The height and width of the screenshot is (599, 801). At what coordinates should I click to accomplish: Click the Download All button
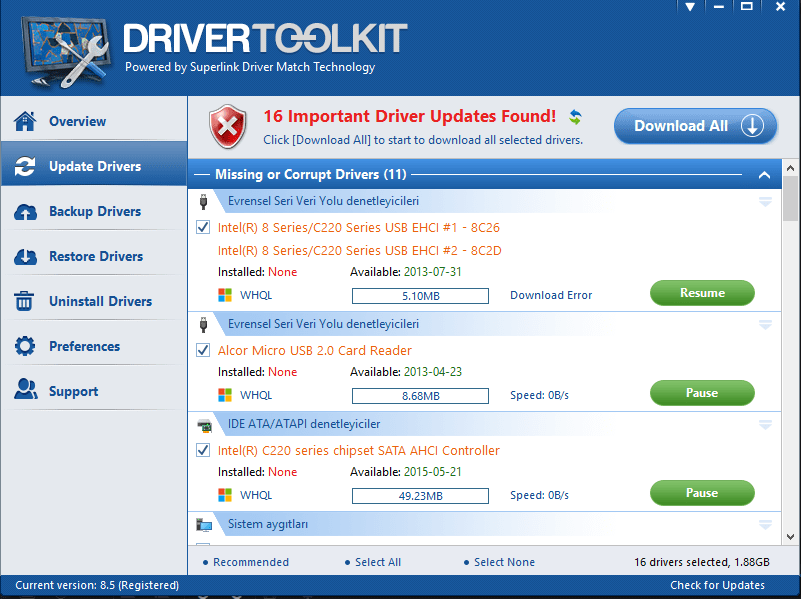pos(695,126)
